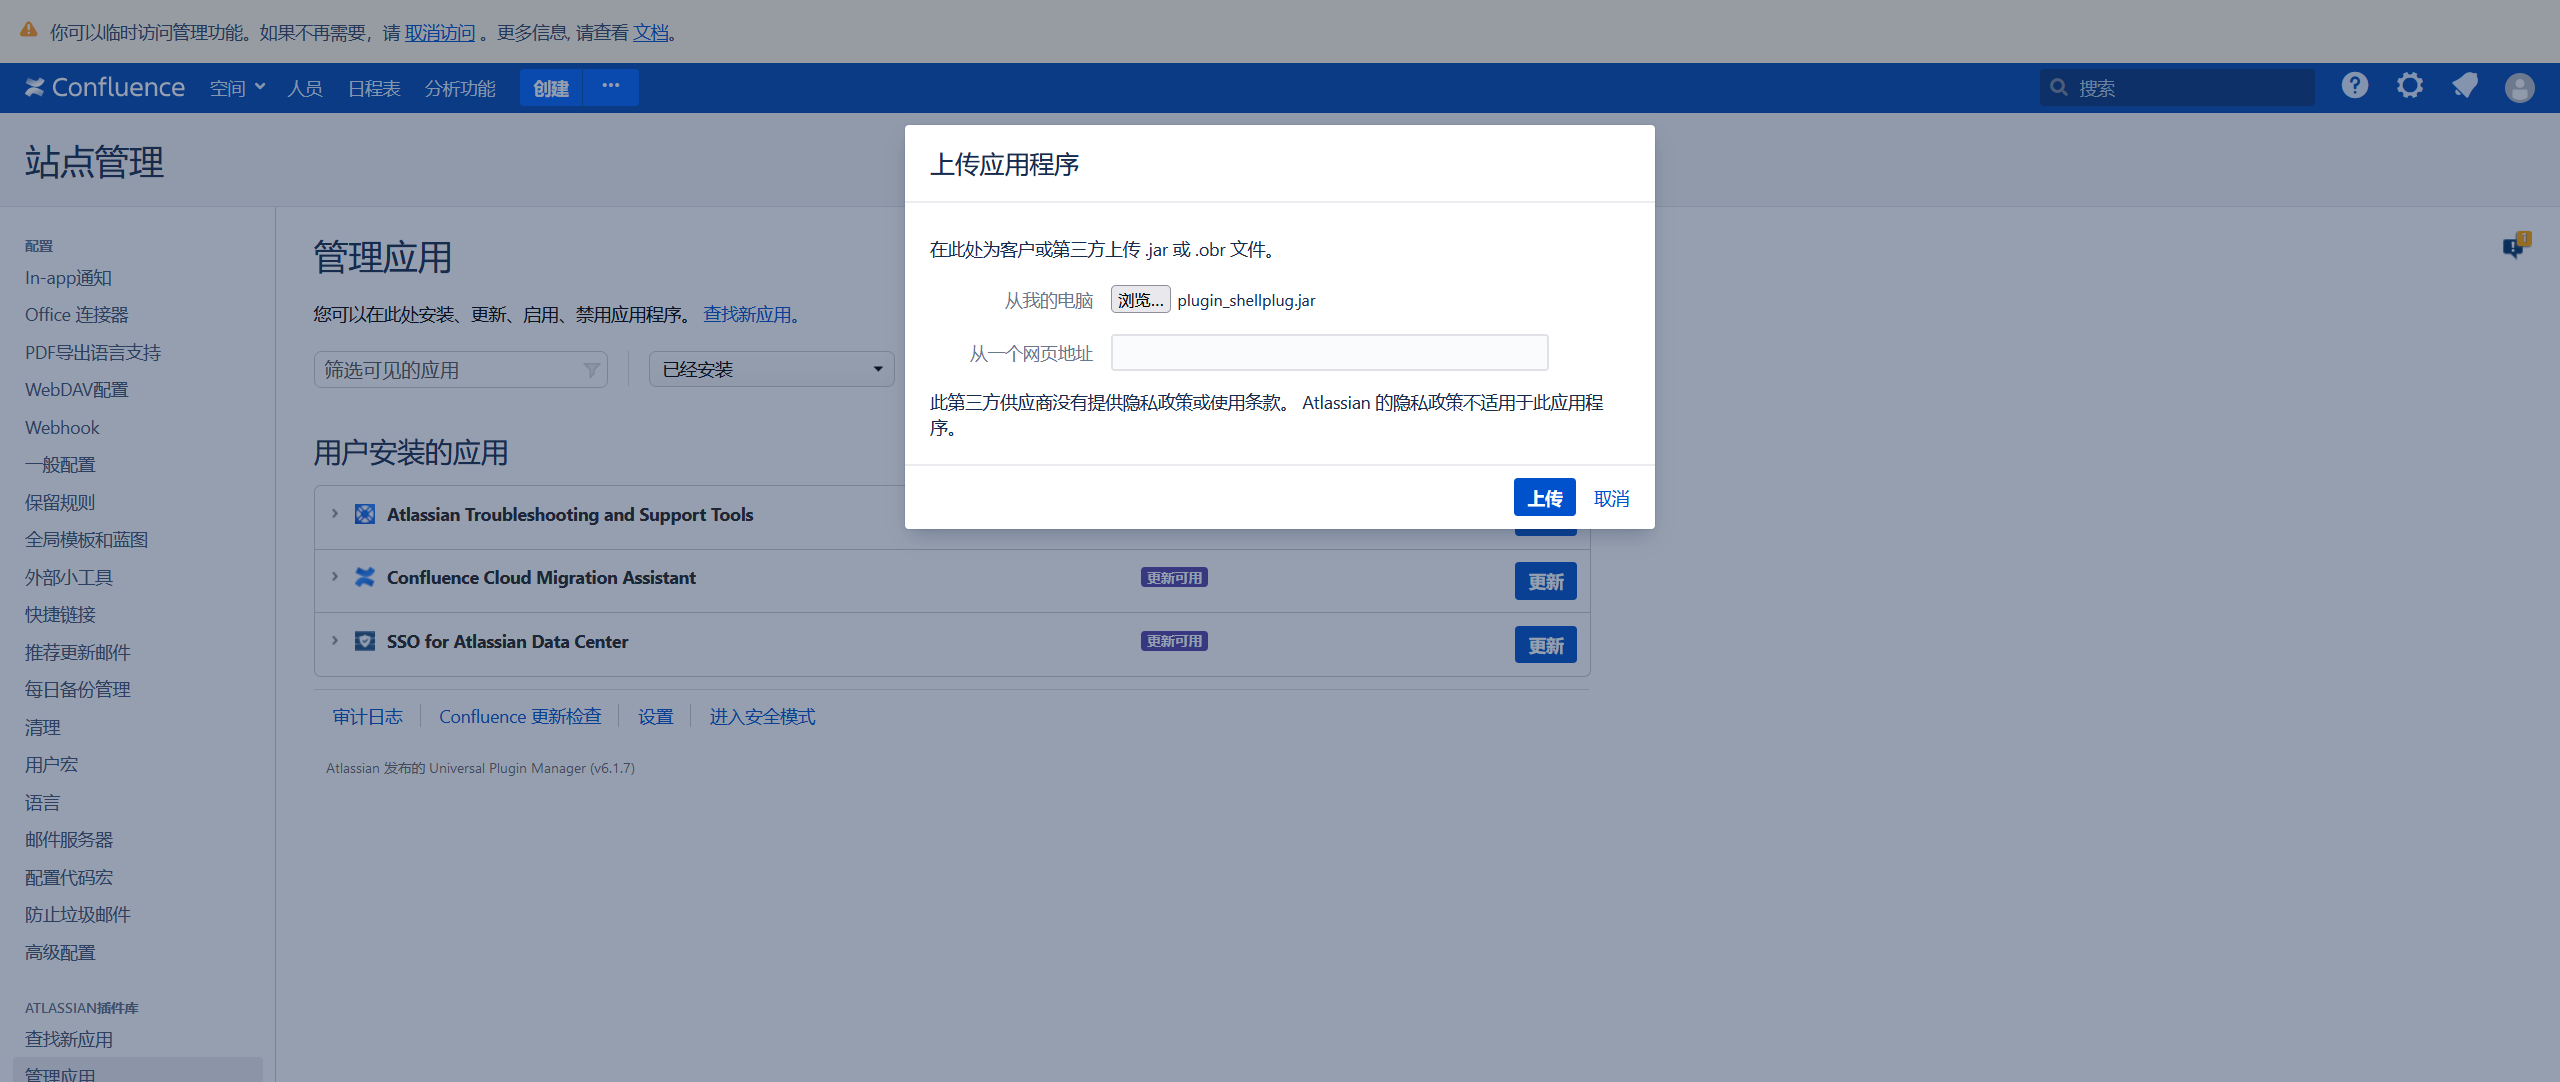This screenshot has width=2560, height=1082.
Task: Open the help question mark icon
Action: point(2355,86)
